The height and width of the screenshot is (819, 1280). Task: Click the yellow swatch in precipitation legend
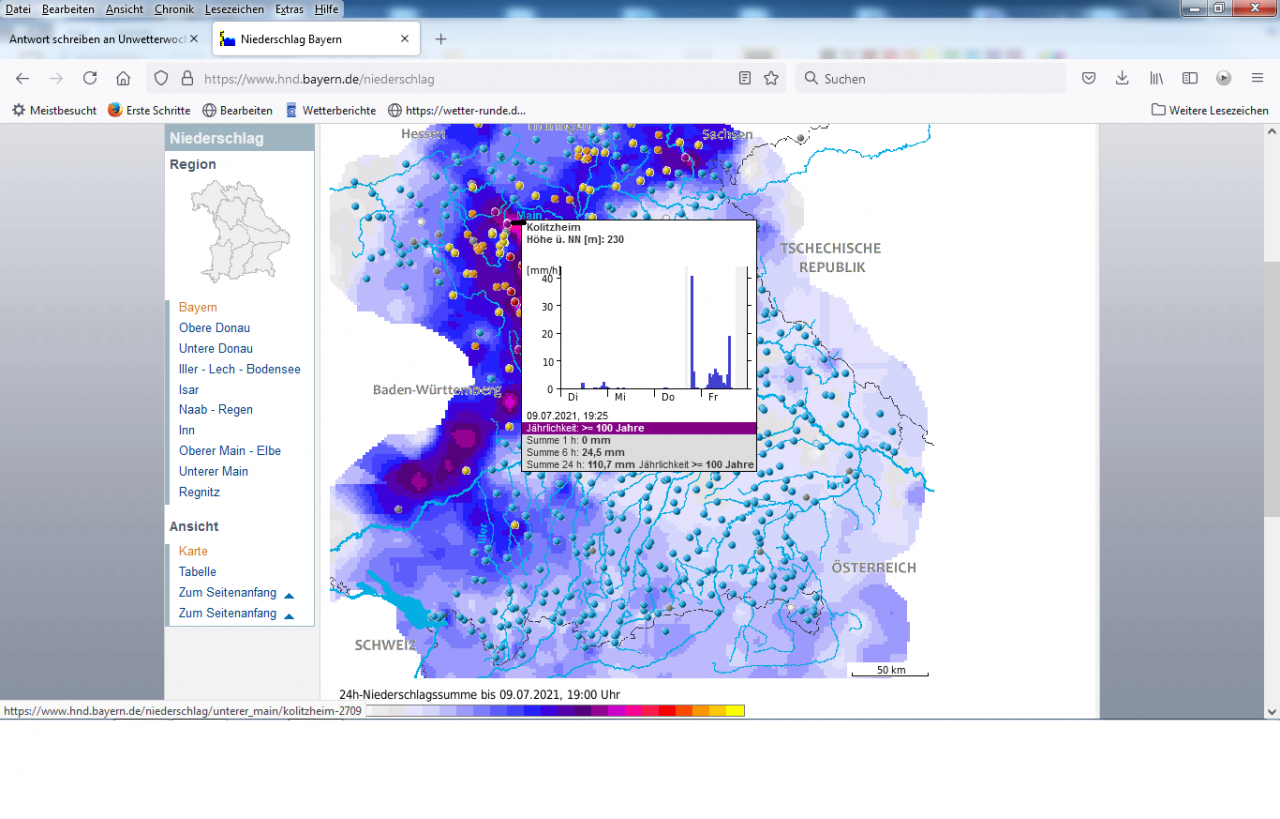(x=735, y=711)
